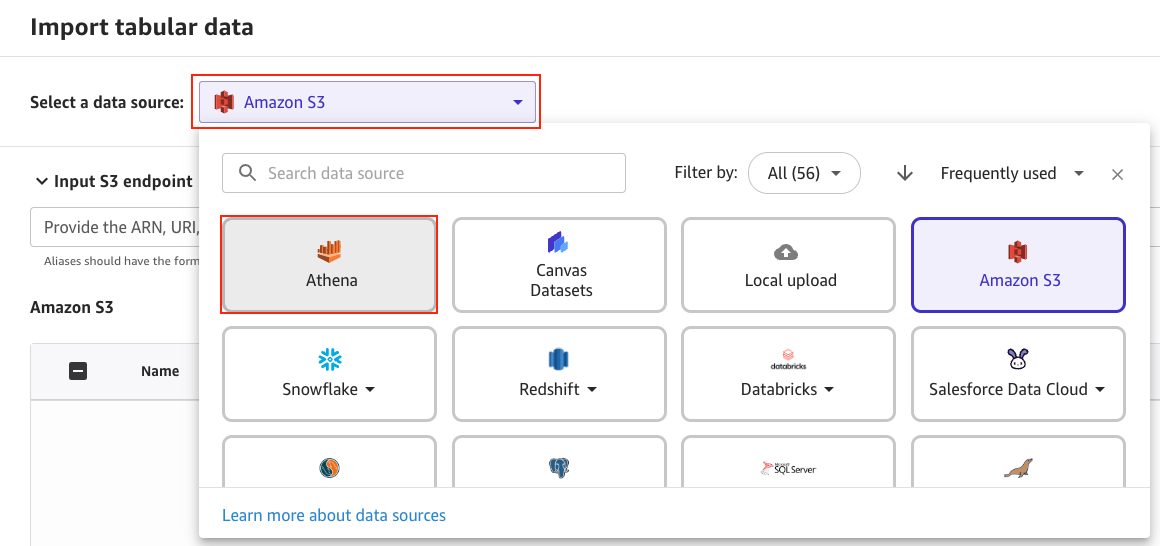Screen dimensions: 1160x546
Task: Click the Databricks logo icon
Action: tap(787, 360)
